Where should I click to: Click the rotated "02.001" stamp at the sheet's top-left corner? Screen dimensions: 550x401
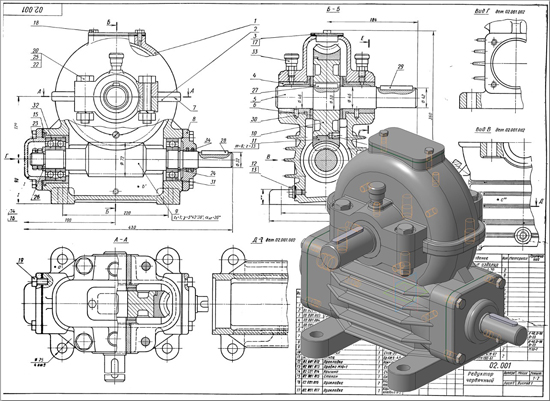click(x=32, y=9)
